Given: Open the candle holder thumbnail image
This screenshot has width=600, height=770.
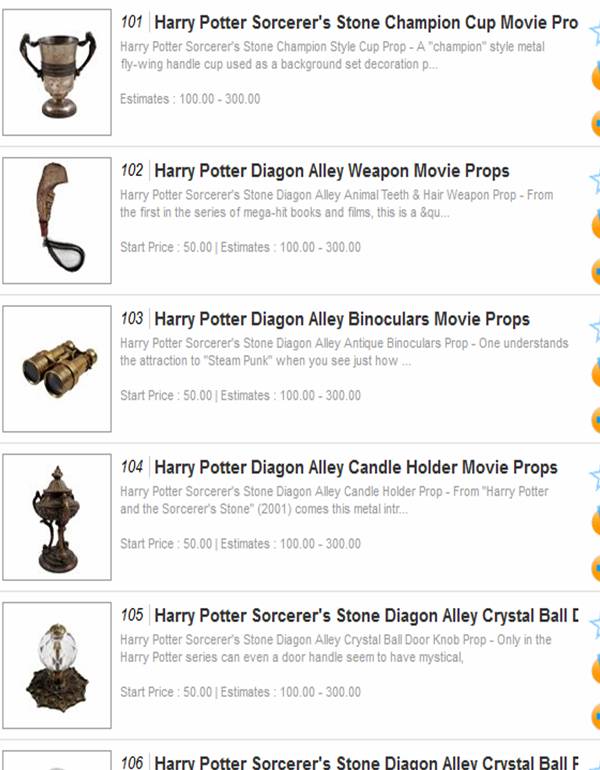Looking at the screenshot, I should pyautogui.click(x=57, y=517).
